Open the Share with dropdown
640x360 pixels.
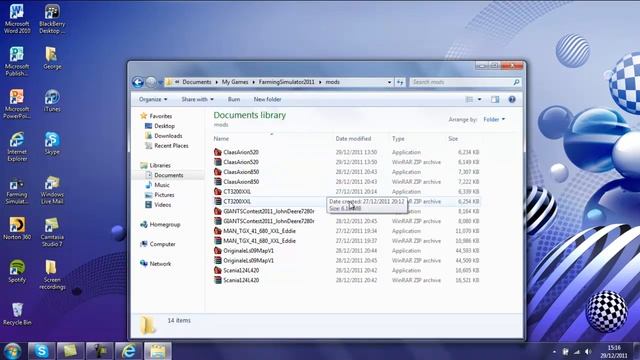tap(197, 99)
